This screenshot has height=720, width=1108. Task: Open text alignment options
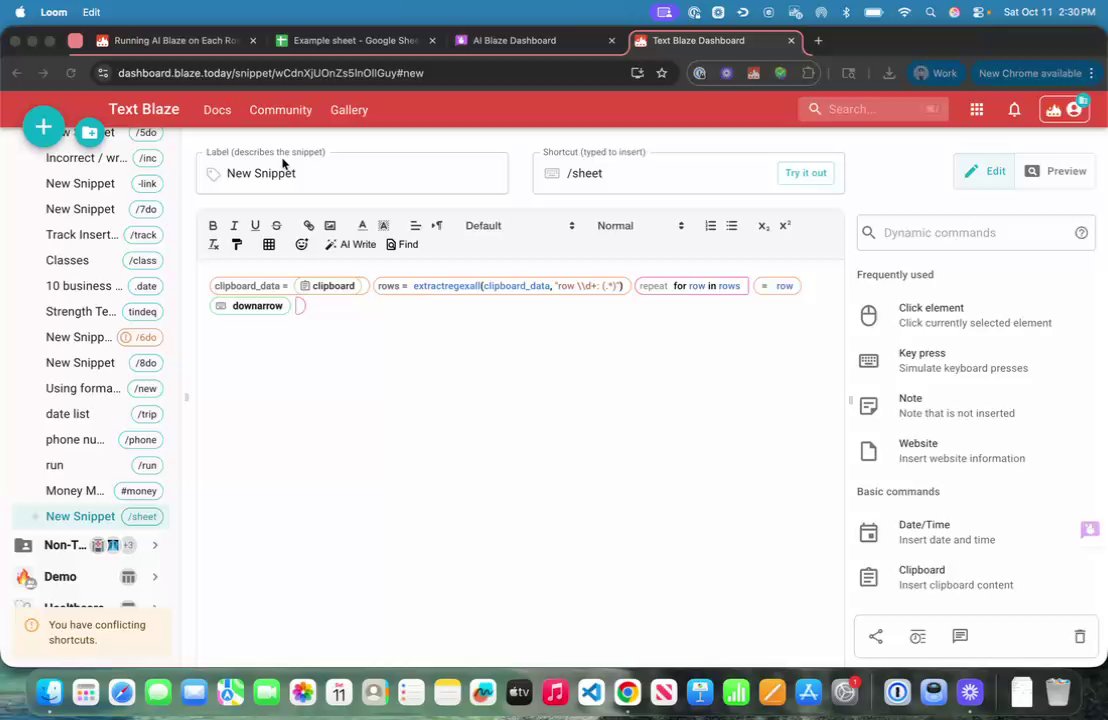click(416, 225)
